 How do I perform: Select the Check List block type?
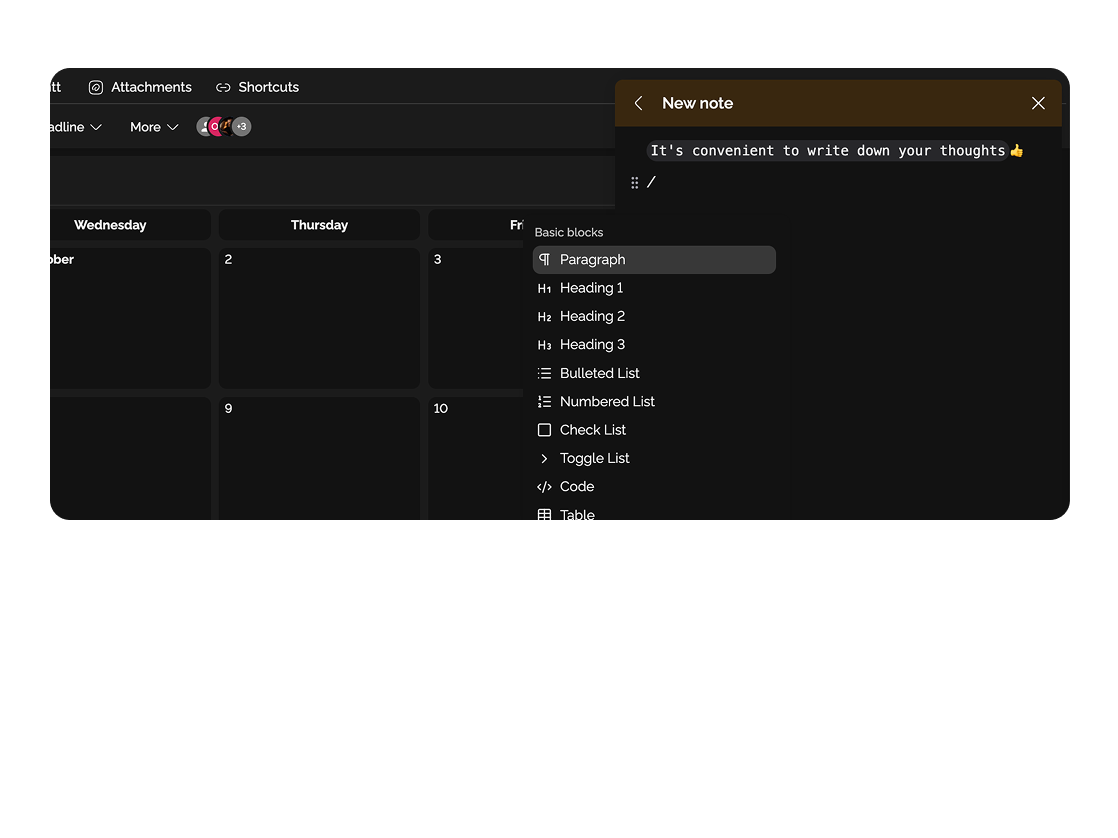coord(593,430)
